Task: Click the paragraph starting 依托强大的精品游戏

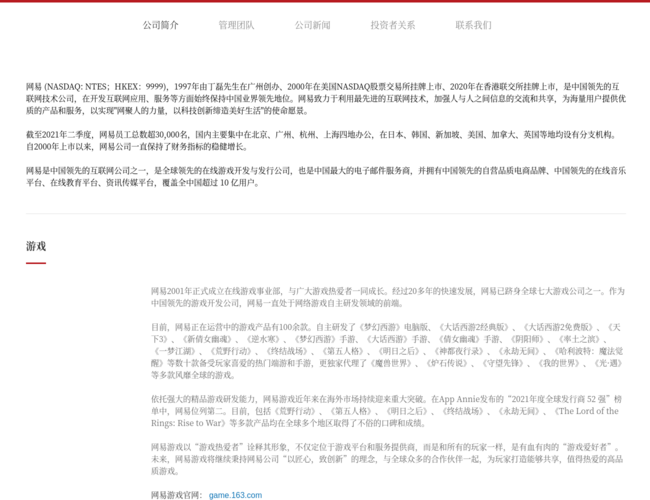Action: [386, 411]
